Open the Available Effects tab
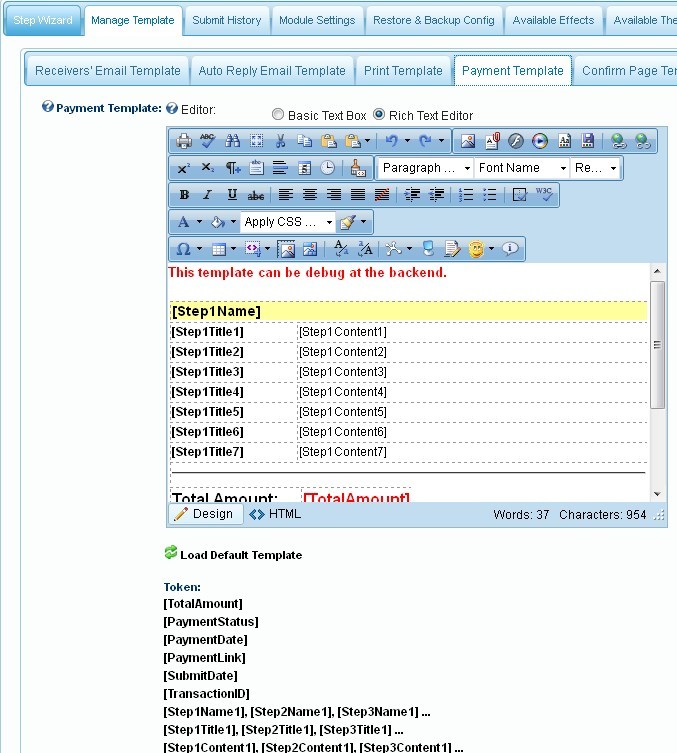The width and height of the screenshot is (677, 753). point(553,20)
